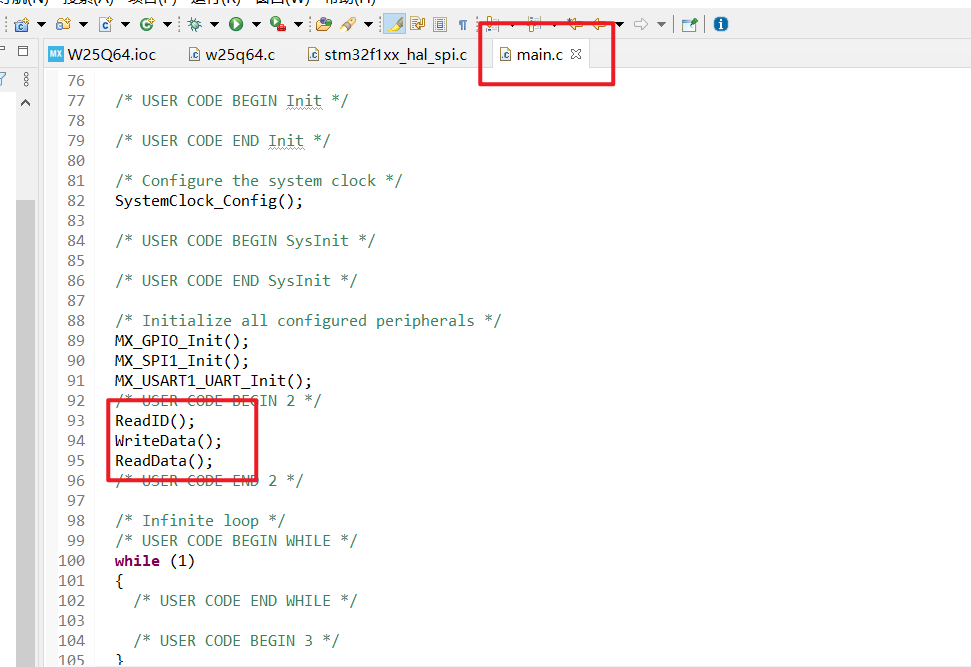Viewport: 971px width, 667px height.
Task: Close the main.c tab
Action: (x=576, y=54)
